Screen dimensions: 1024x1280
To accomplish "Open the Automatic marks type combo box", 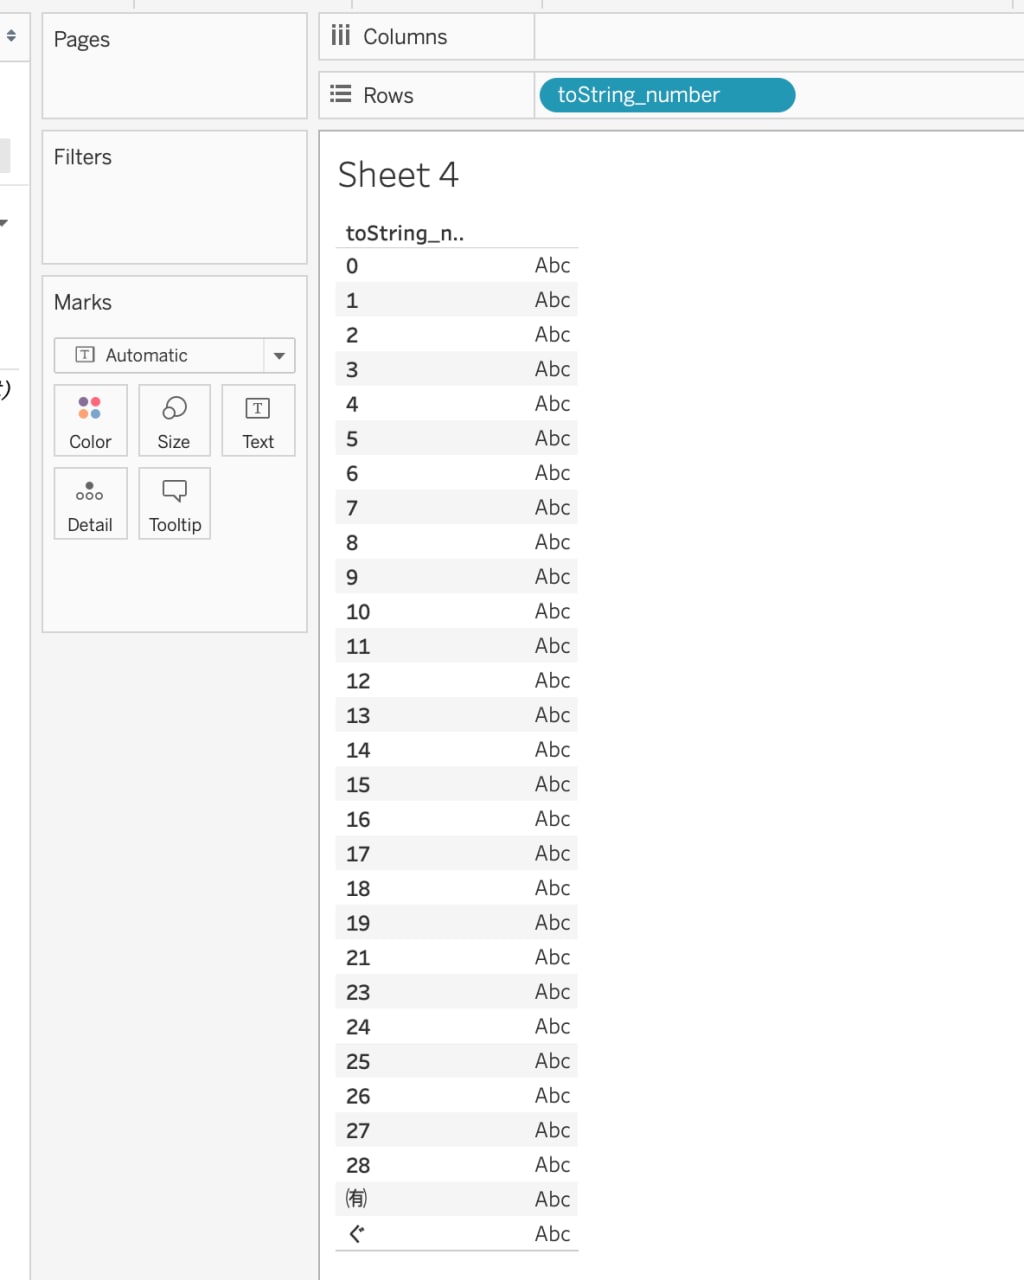I will pyautogui.click(x=174, y=355).
